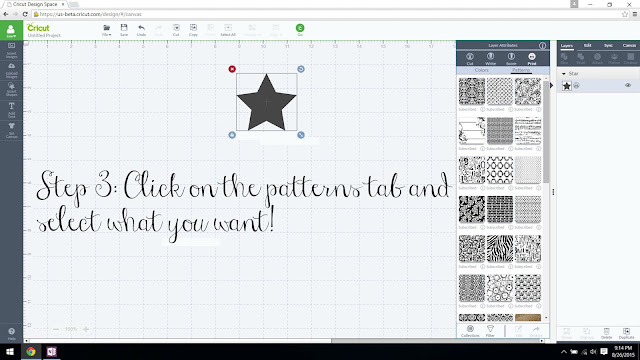Hide the Star layer with the eye icon

(628, 85)
